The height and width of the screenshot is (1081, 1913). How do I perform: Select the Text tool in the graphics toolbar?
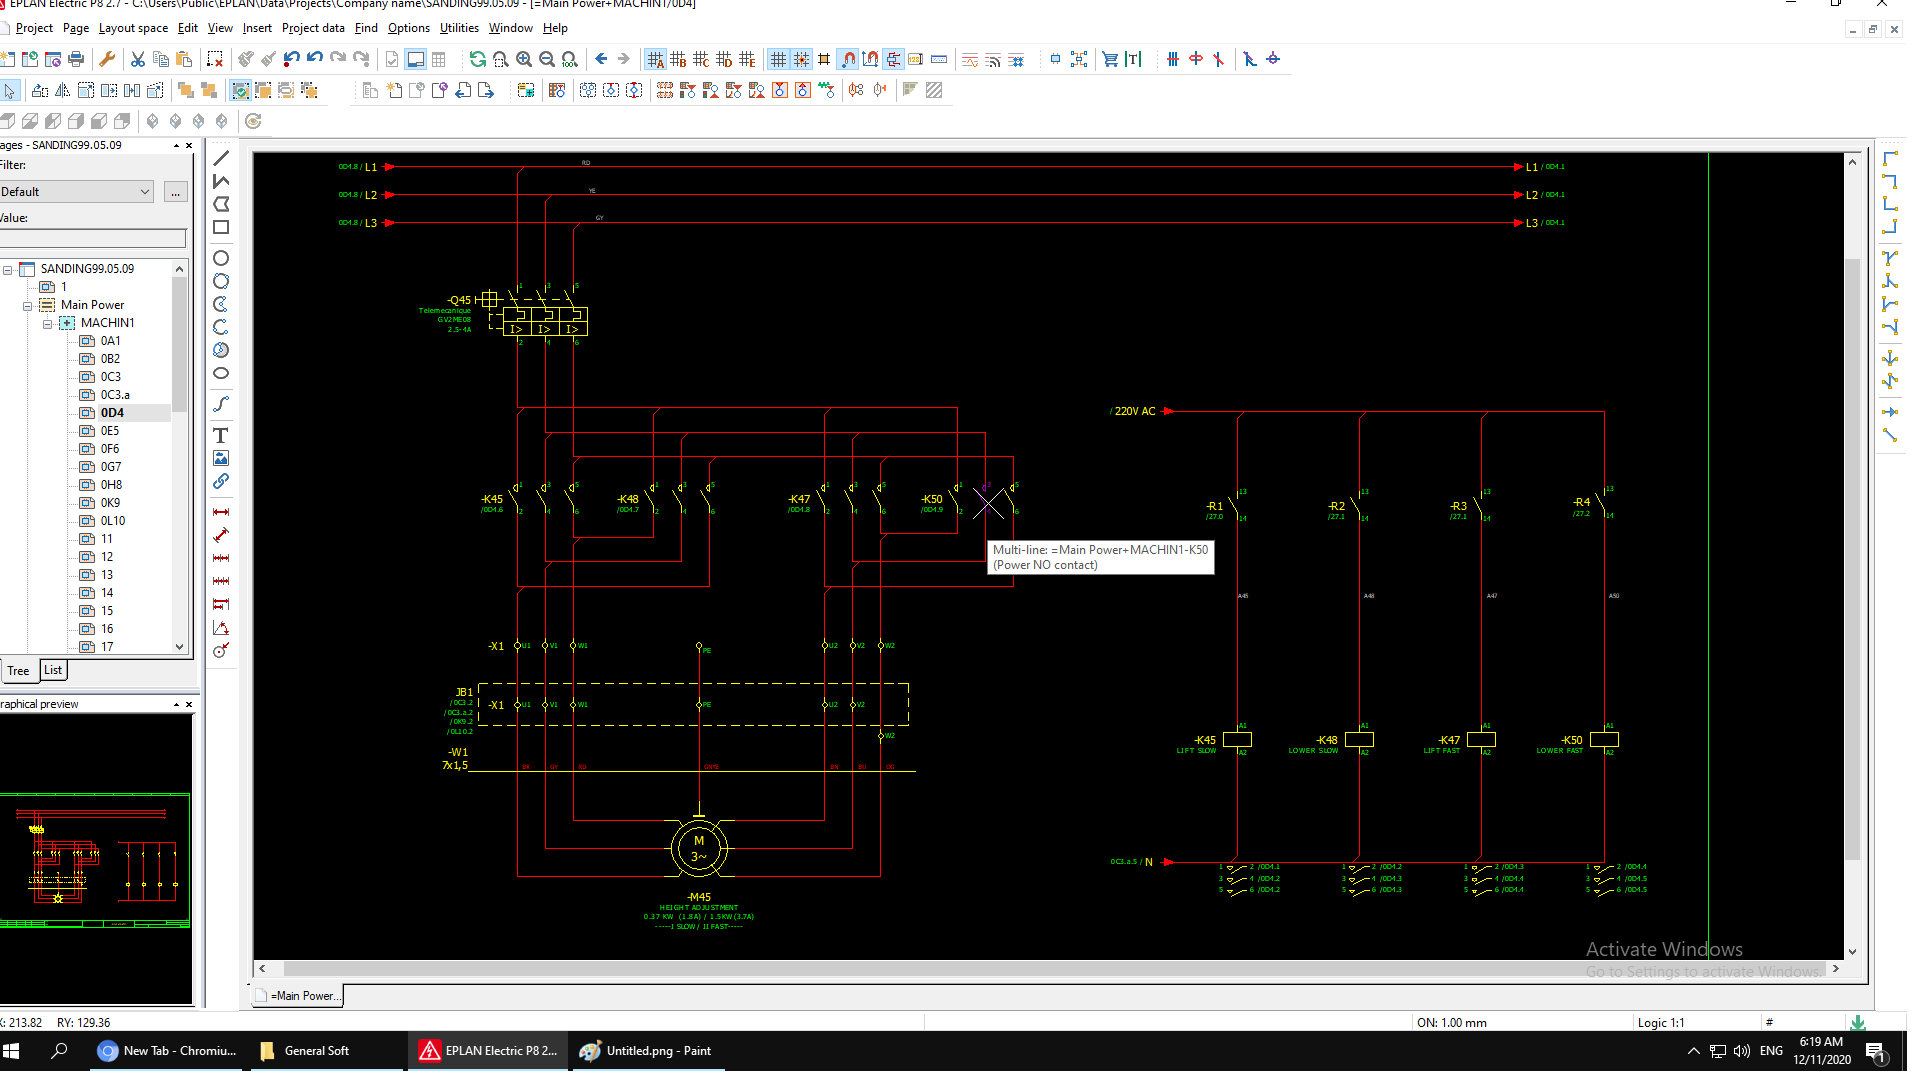pyautogui.click(x=221, y=435)
